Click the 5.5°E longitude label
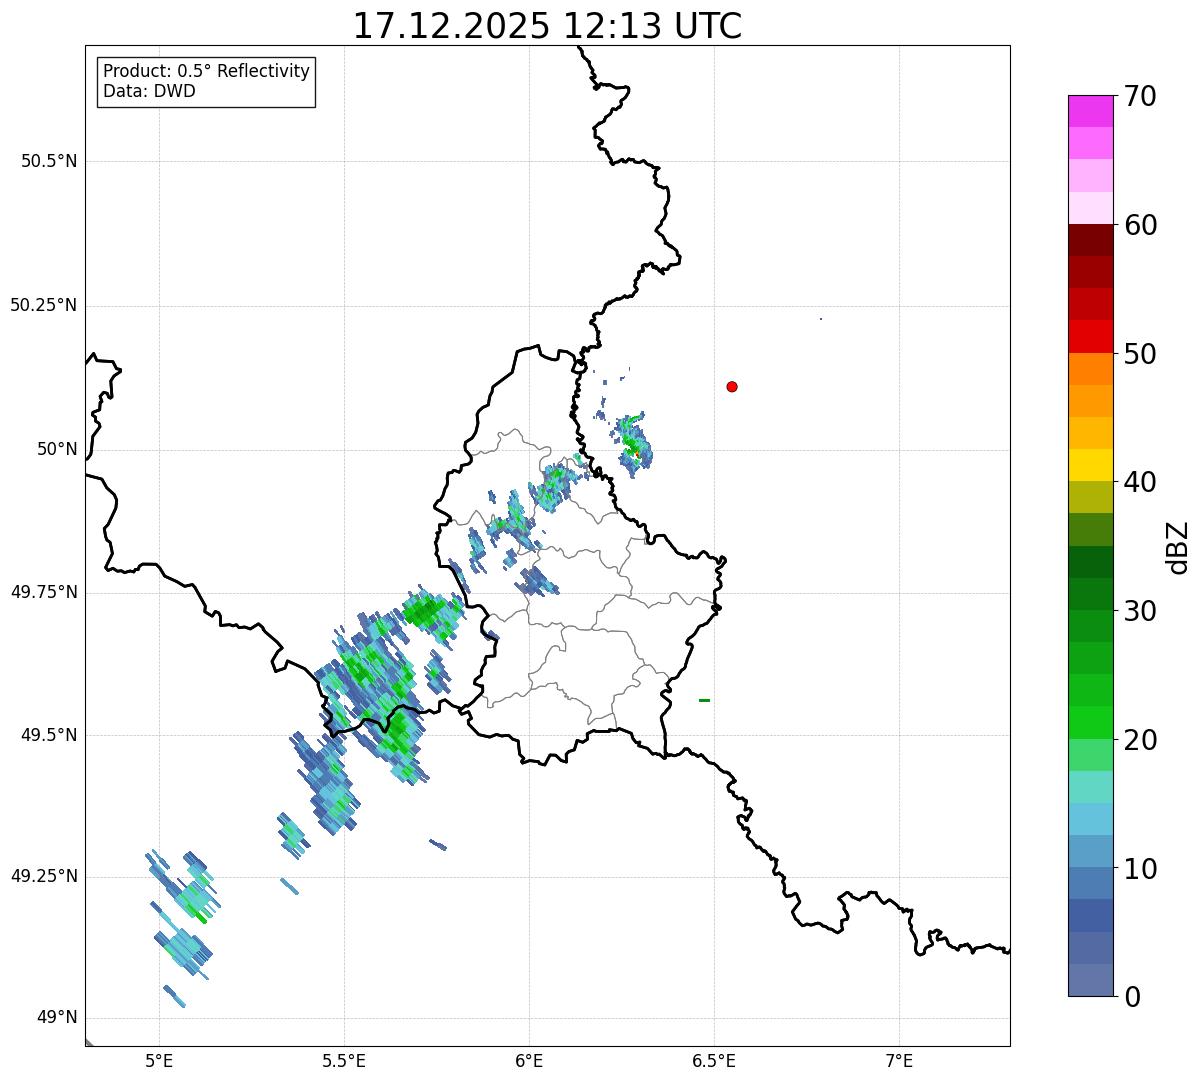 coord(344,1060)
